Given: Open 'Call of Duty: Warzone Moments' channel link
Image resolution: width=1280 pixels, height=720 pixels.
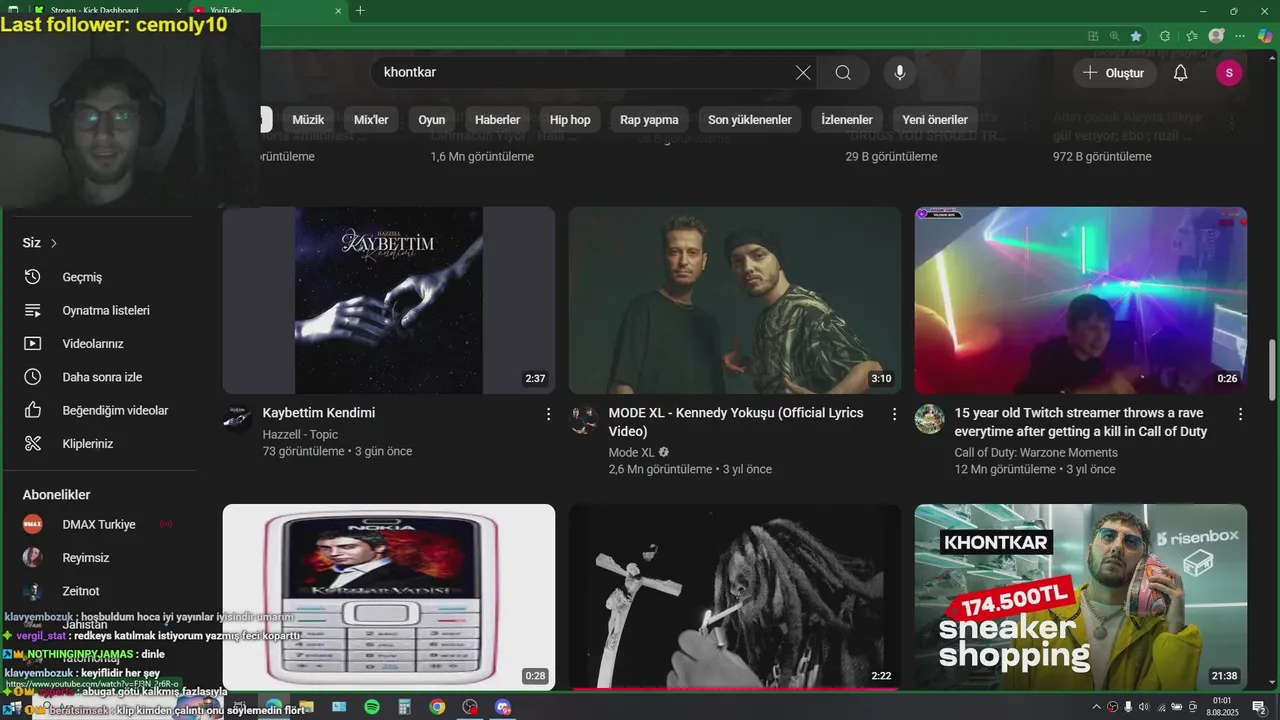Looking at the screenshot, I should [1036, 453].
